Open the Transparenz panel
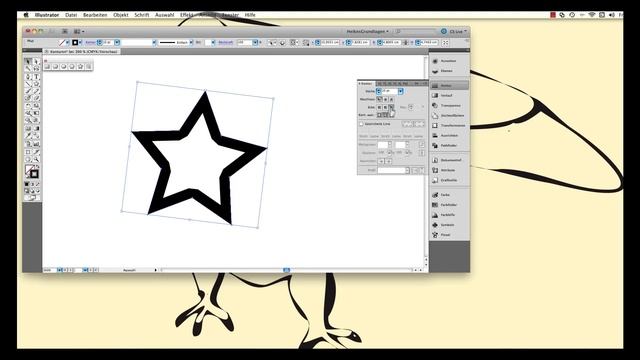This screenshot has width=640, height=360. (x=449, y=105)
